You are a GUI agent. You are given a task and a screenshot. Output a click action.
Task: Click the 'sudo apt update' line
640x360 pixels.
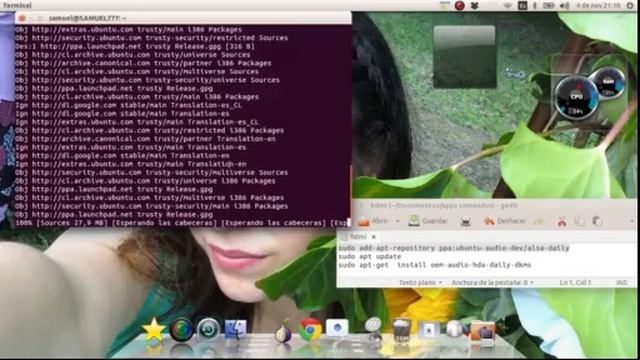[370, 257]
